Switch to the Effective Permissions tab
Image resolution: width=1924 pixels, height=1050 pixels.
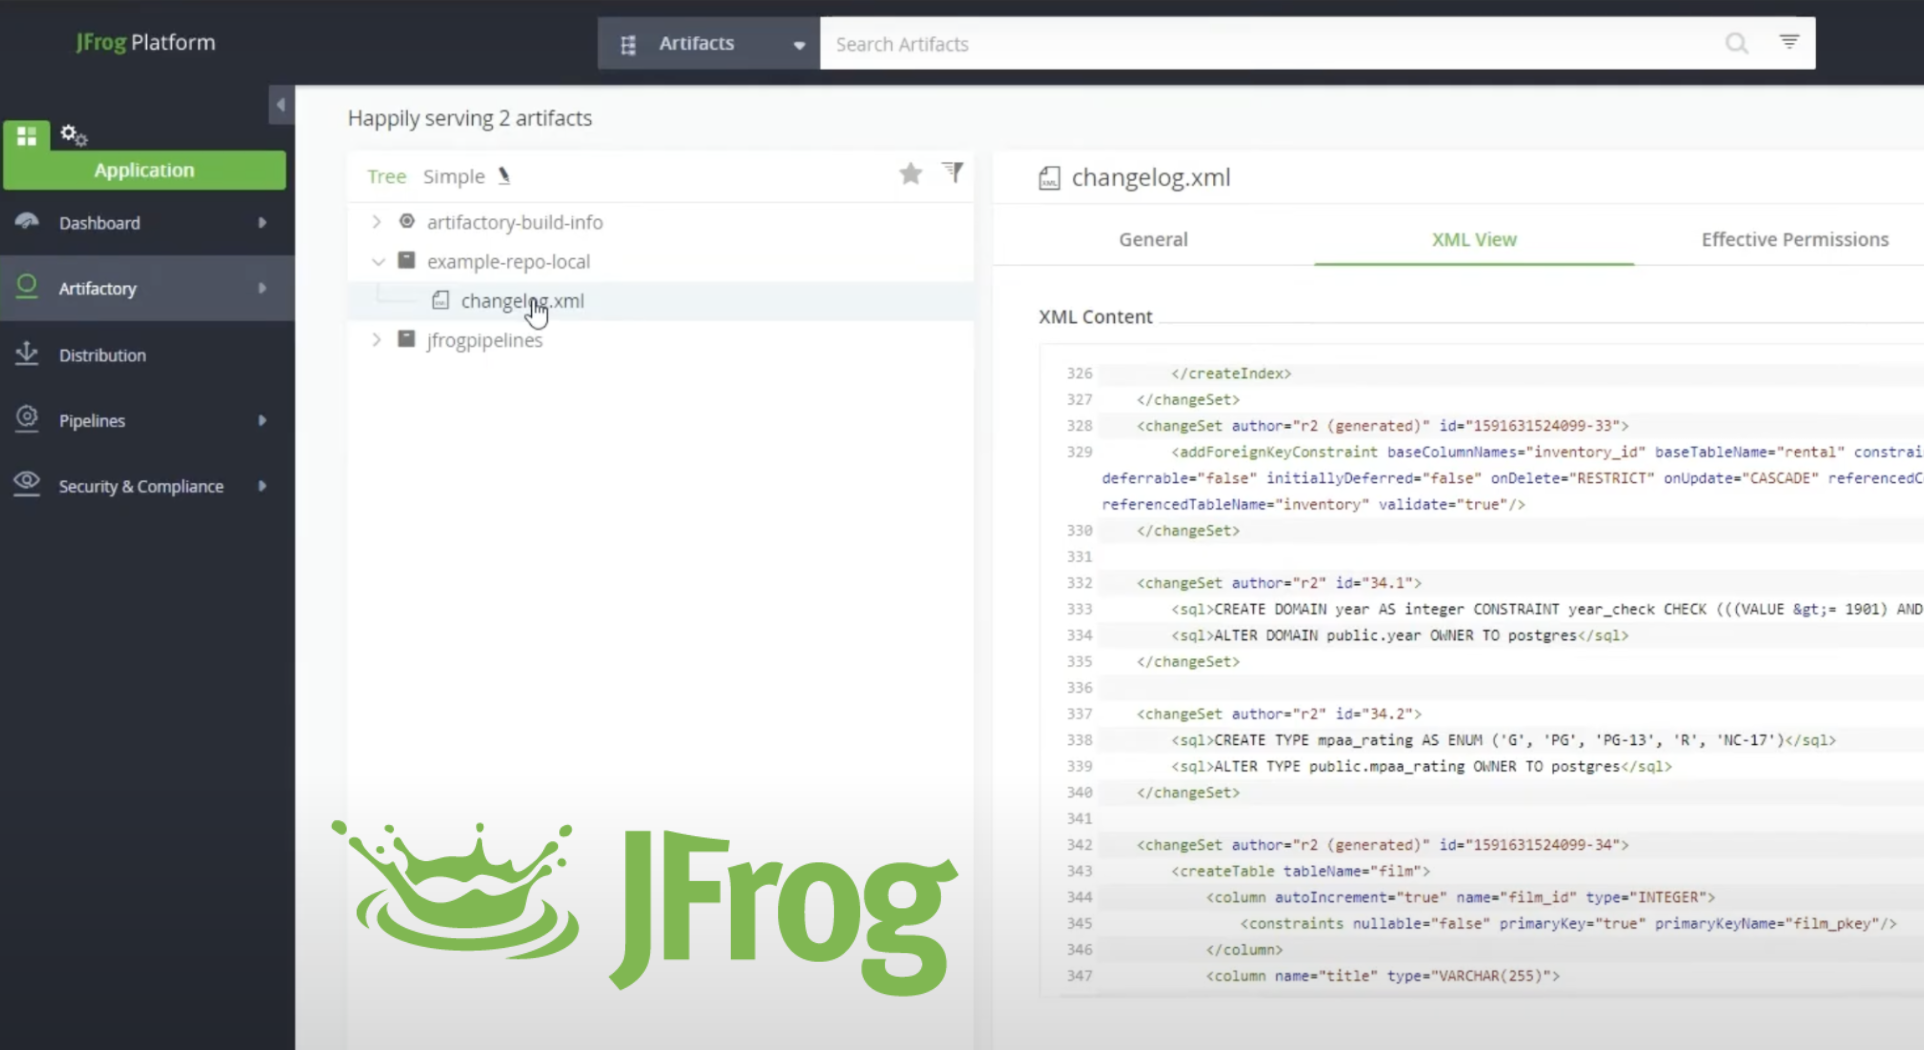point(1795,239)
